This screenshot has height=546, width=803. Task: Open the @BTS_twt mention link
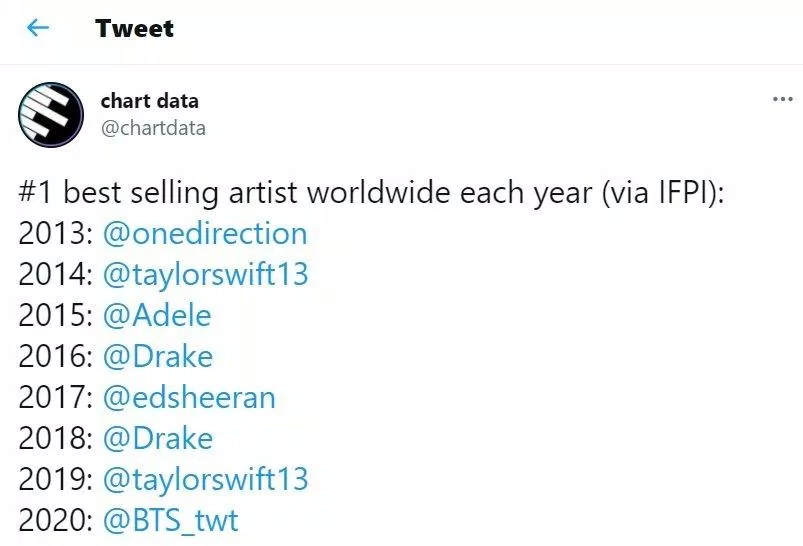pos(171,521)
